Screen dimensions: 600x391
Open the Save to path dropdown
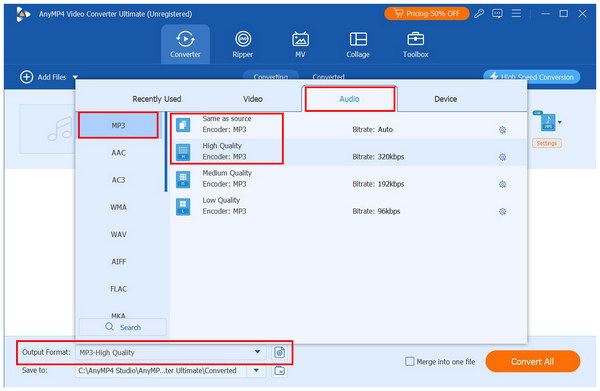256,370
